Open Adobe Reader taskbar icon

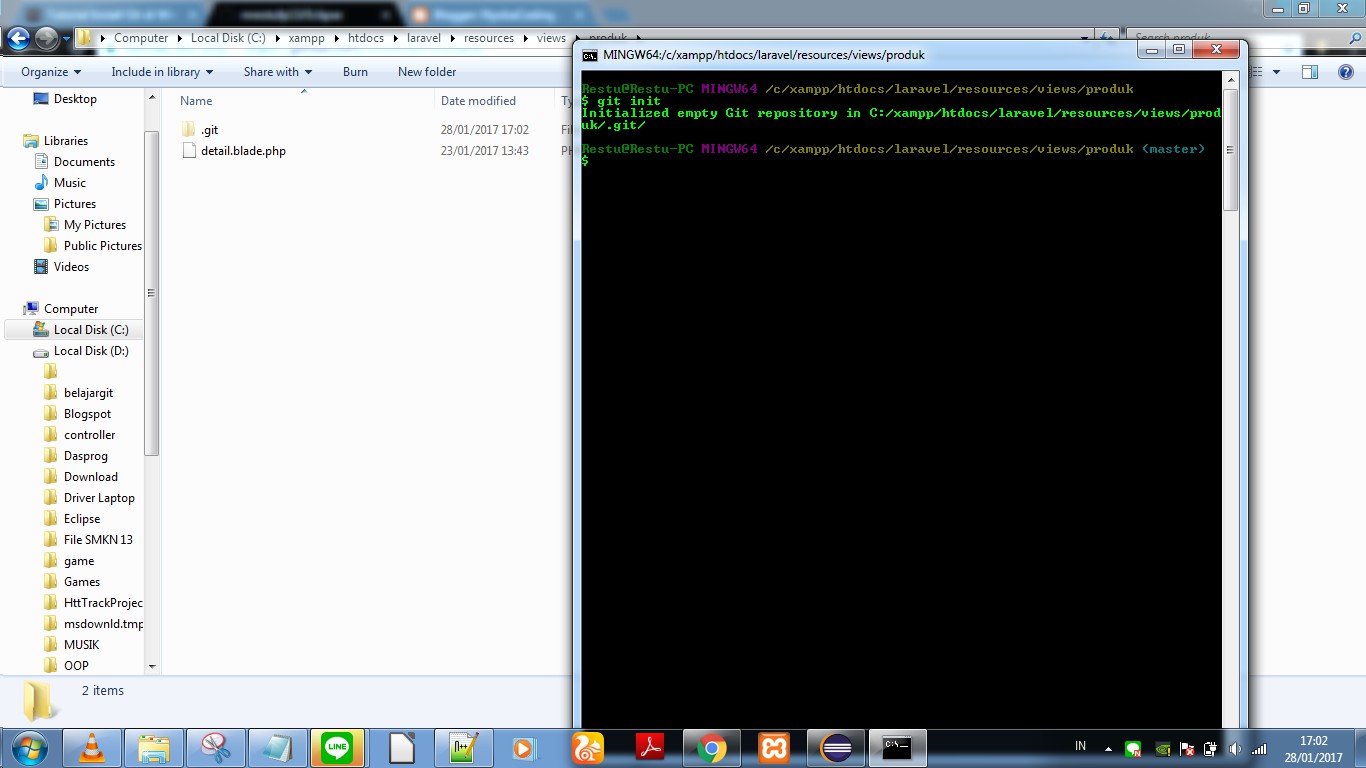pyautogui.click(x=650, y=748)
